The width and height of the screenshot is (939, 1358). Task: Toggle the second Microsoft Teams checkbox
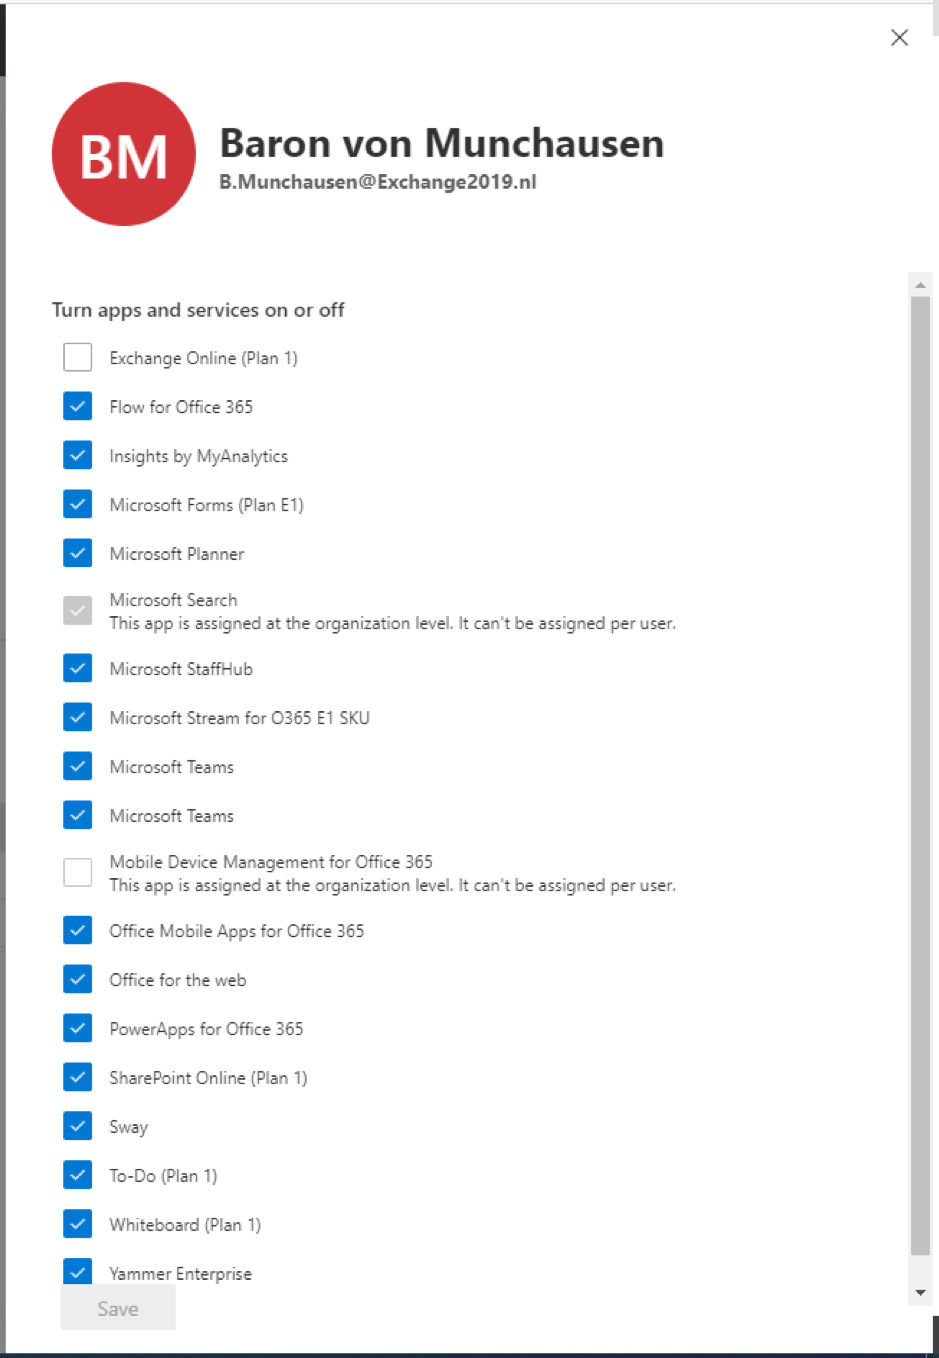click(x=77, y=814)
